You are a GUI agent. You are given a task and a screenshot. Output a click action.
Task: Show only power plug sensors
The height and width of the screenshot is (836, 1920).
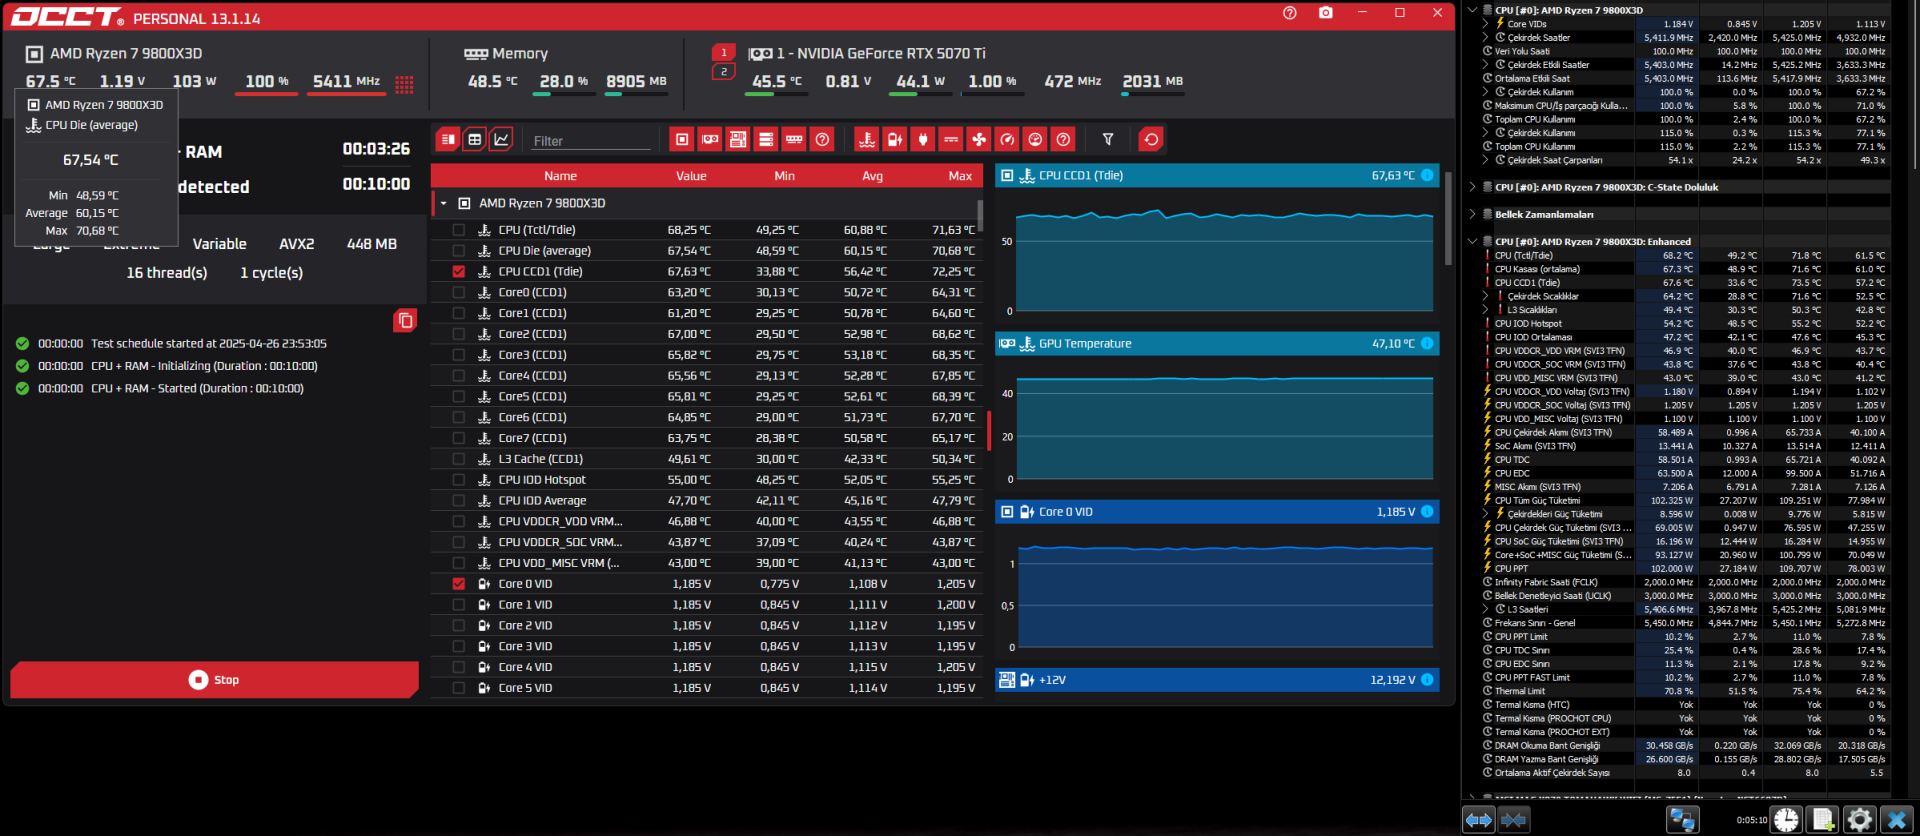(923, 139)
